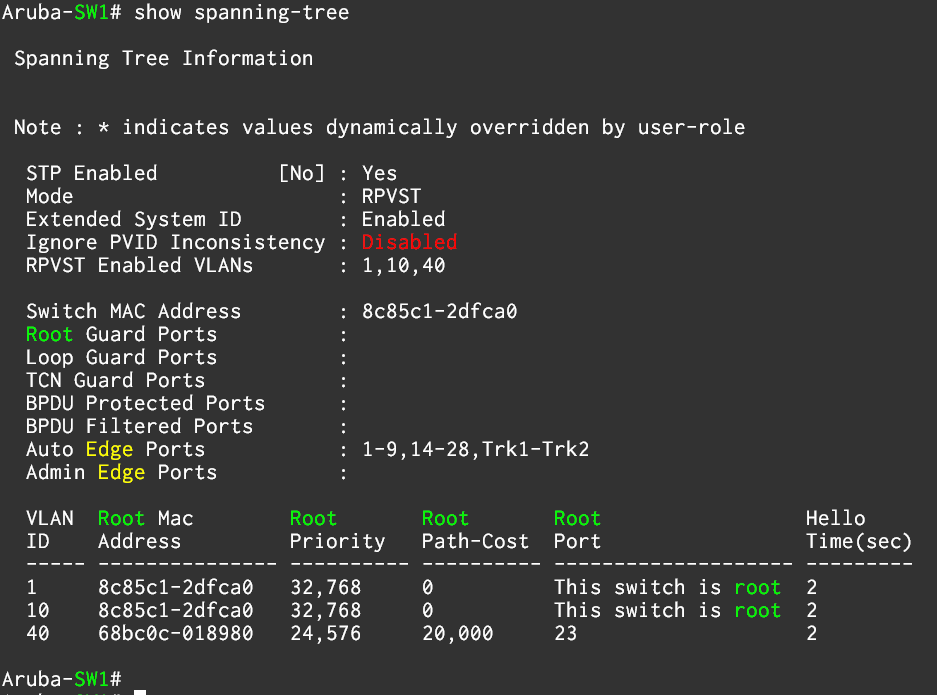This screenshot has width=937, height=695.
Task: Click the 'show spanning-tree' command text
Action: tap(241, 13)
